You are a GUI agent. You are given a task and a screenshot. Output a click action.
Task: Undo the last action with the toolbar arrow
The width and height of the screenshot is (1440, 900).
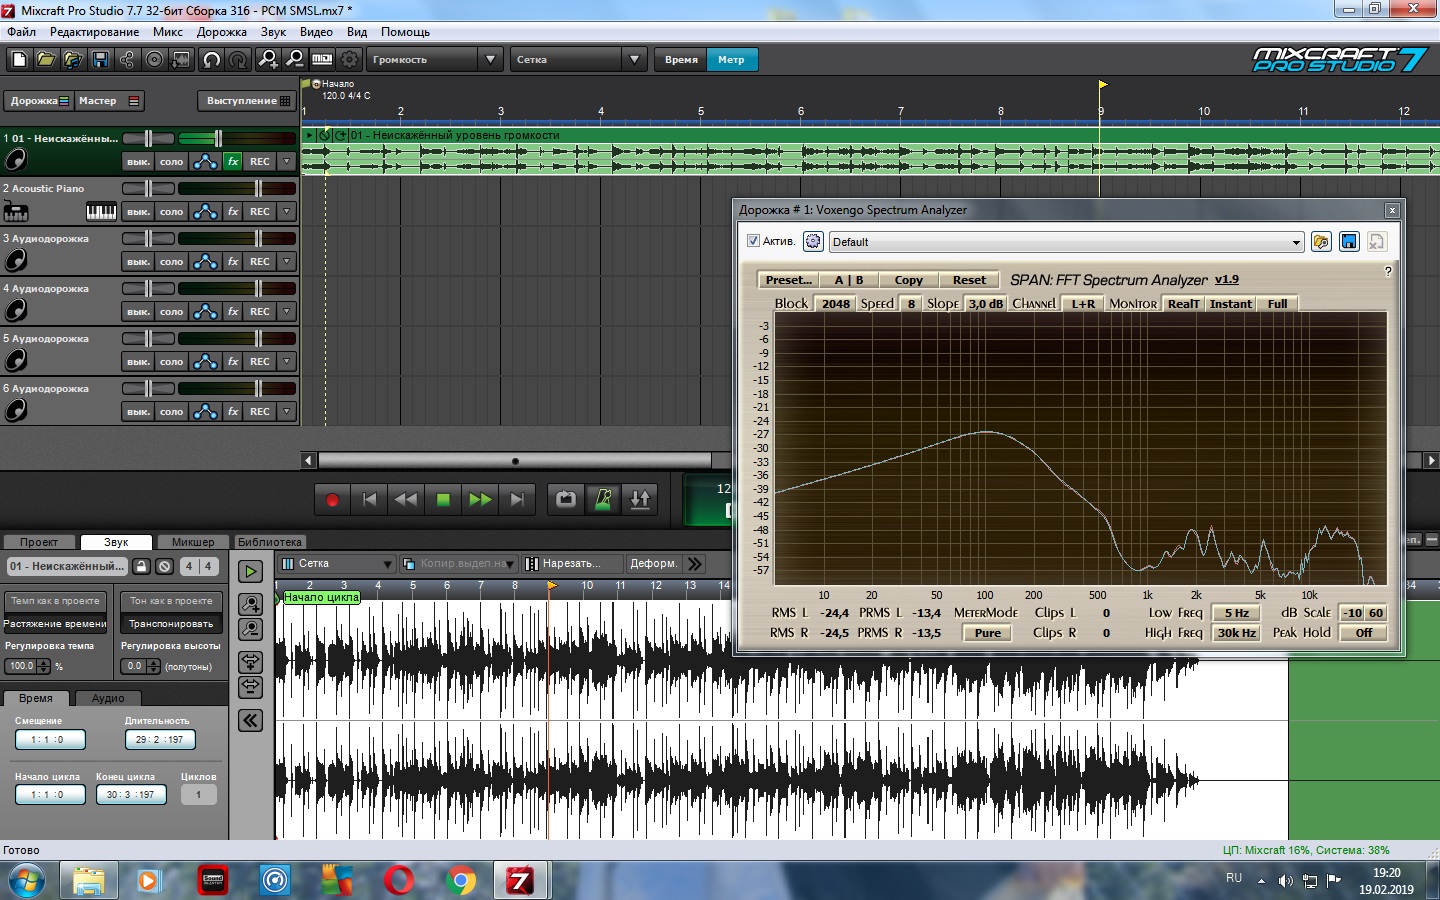pyautogui.click(x=211, y=60)
